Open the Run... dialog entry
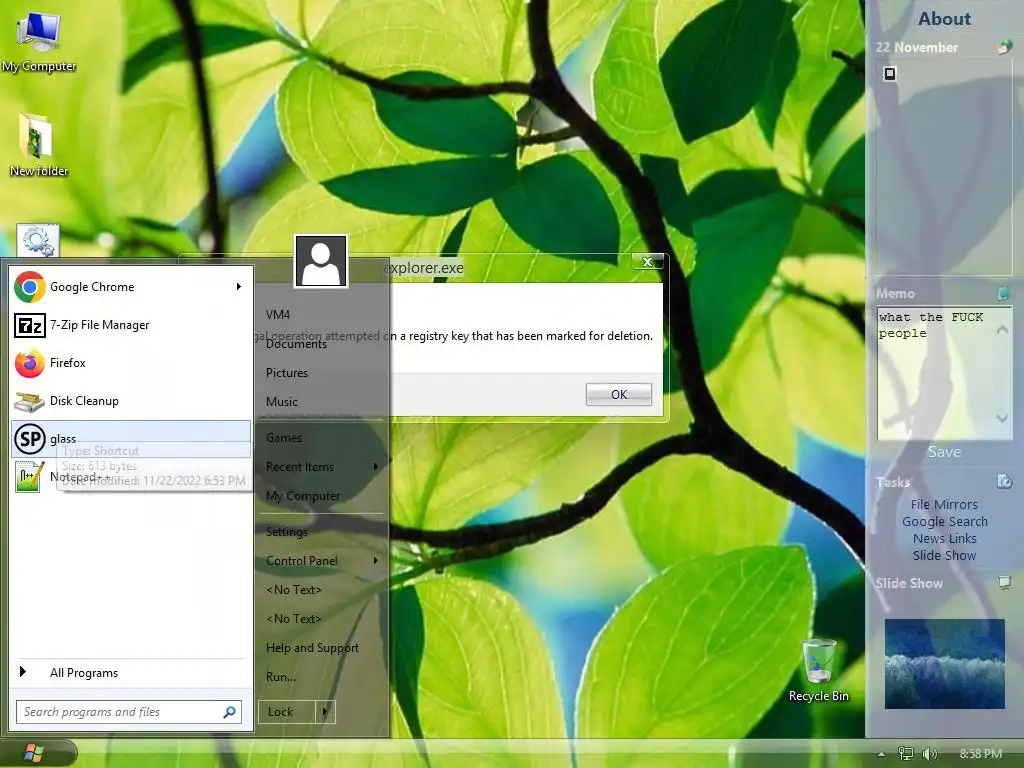The height and width of the screenshot is (768, 1024). click(x=281, y=677)
